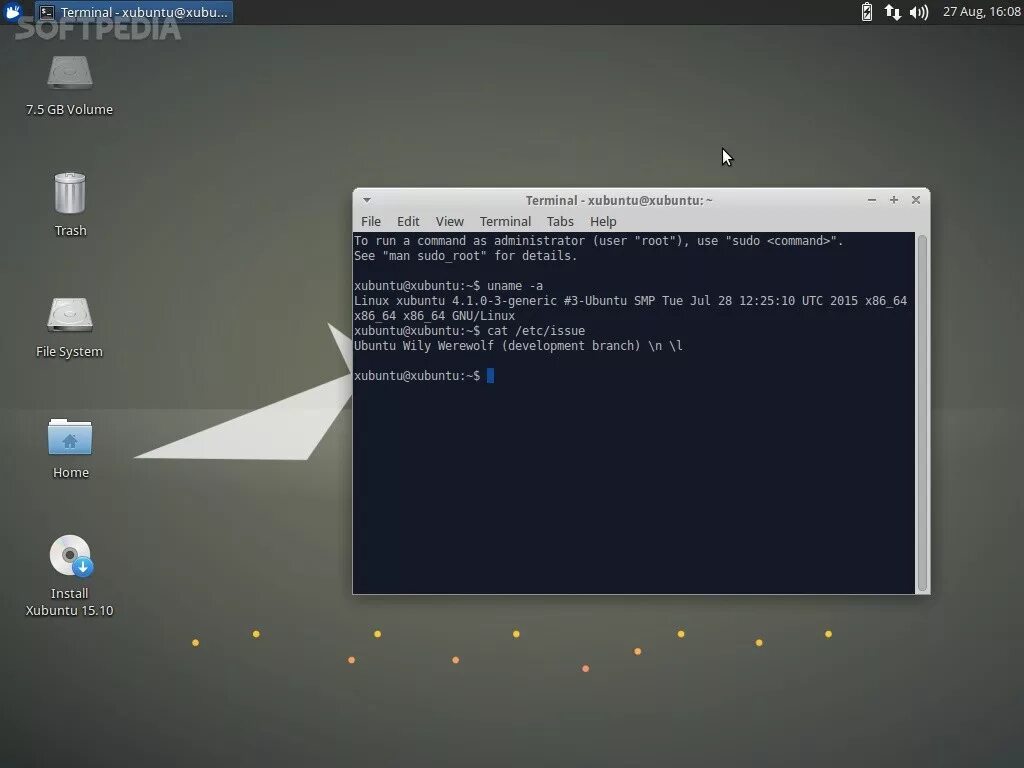Screen dimensions: 1024x768
Task: Close the Terminal window
Action: pos(916,200)
